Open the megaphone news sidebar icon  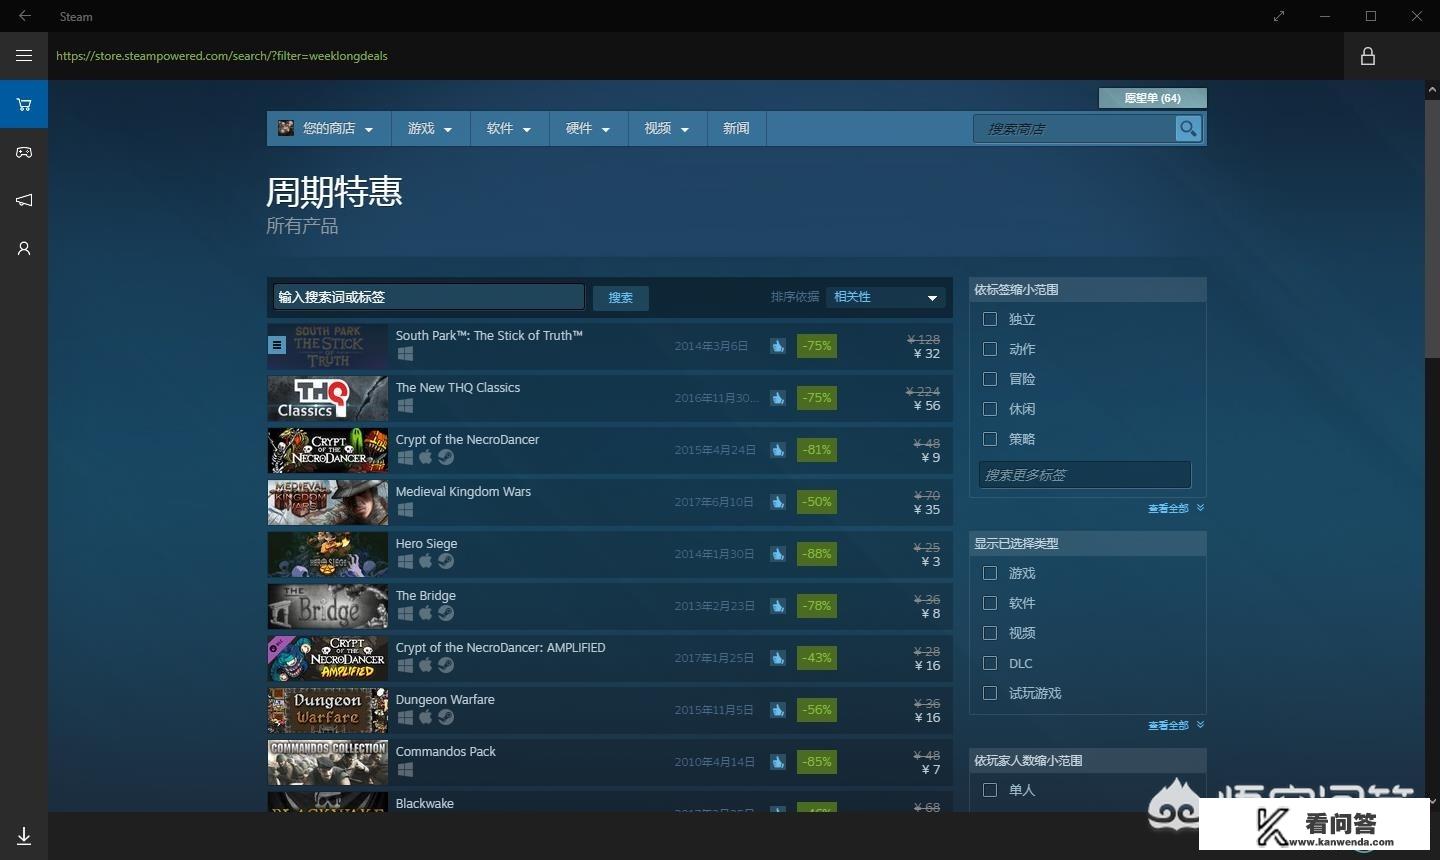[x=24, y=200]
